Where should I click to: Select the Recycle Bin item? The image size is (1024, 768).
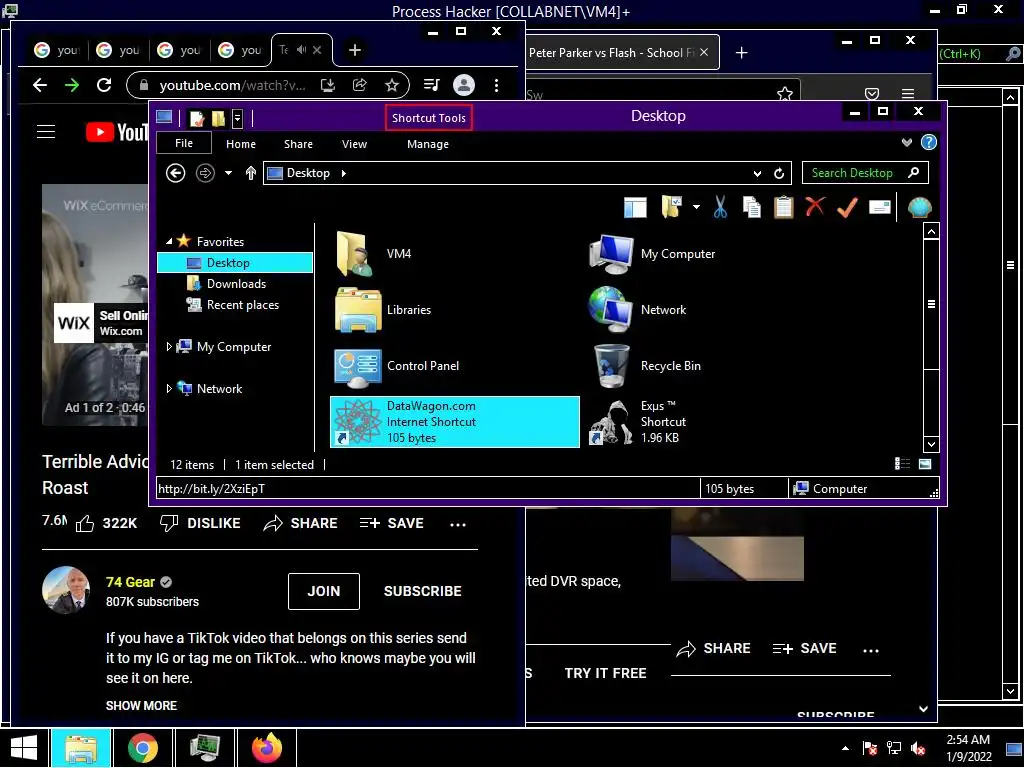[709, 366]
